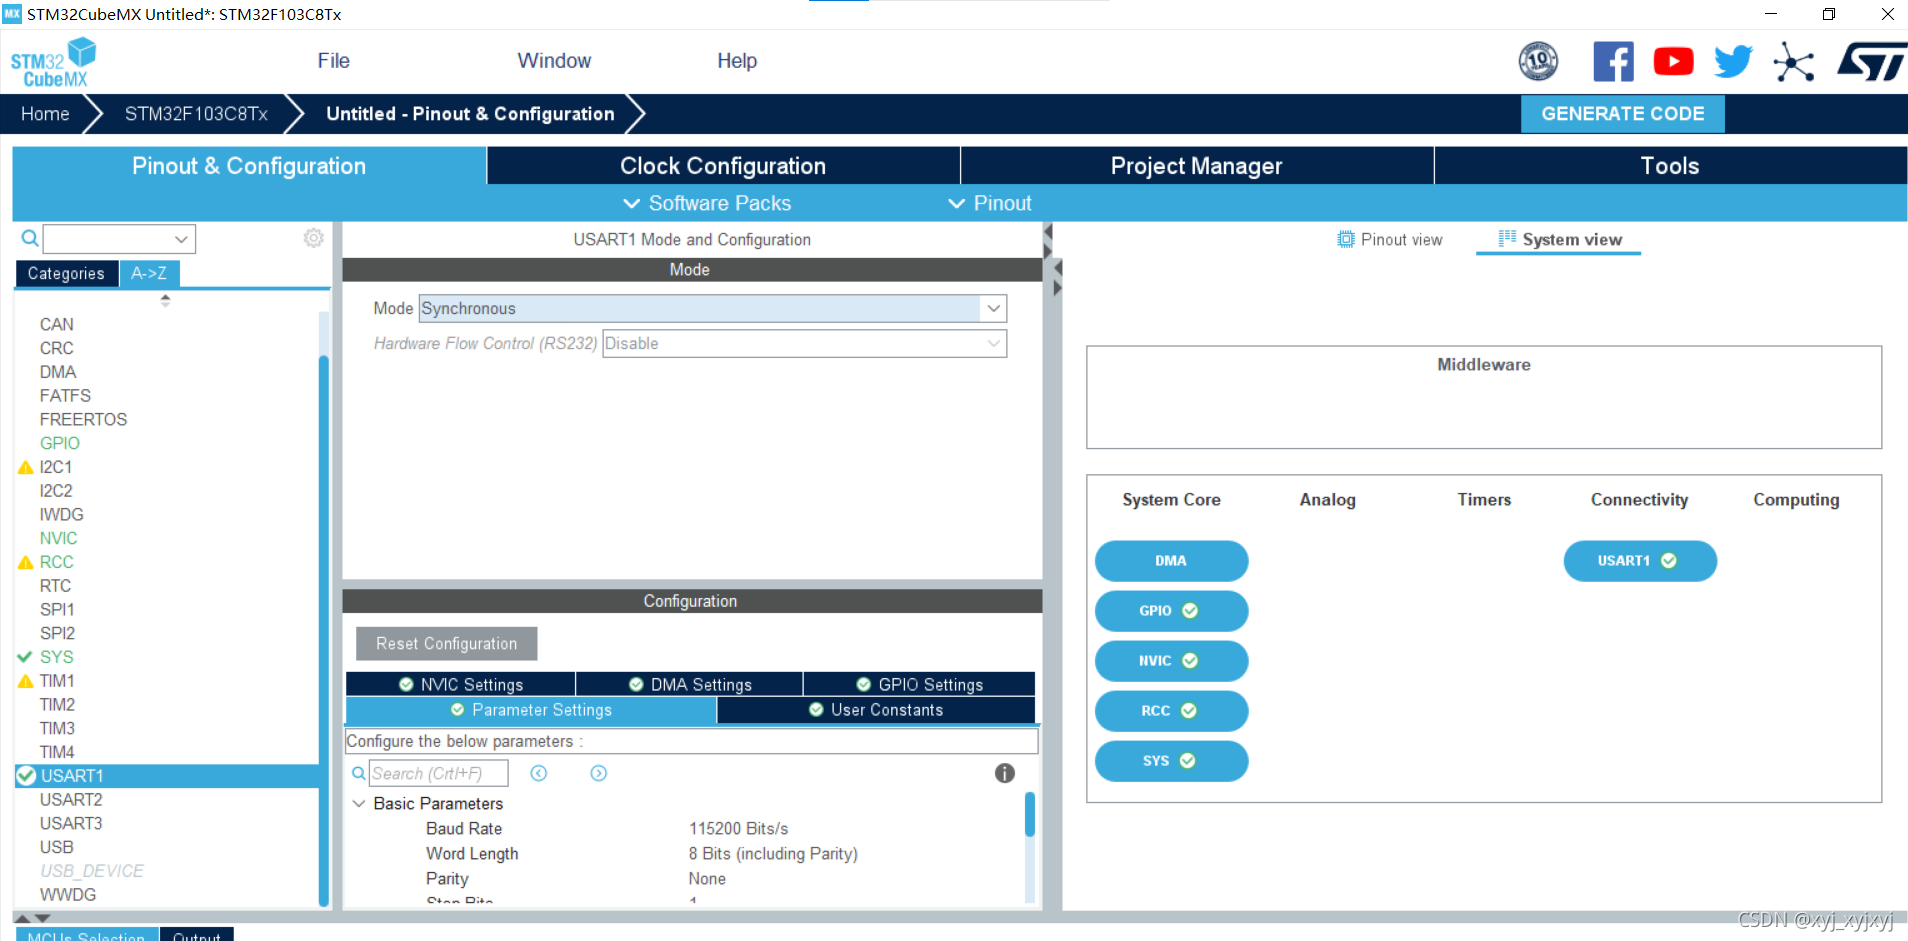Viewport: 1908px width, 941px height.
Task: Click the STM32CubeMX logo
Action: coord(53,62)
